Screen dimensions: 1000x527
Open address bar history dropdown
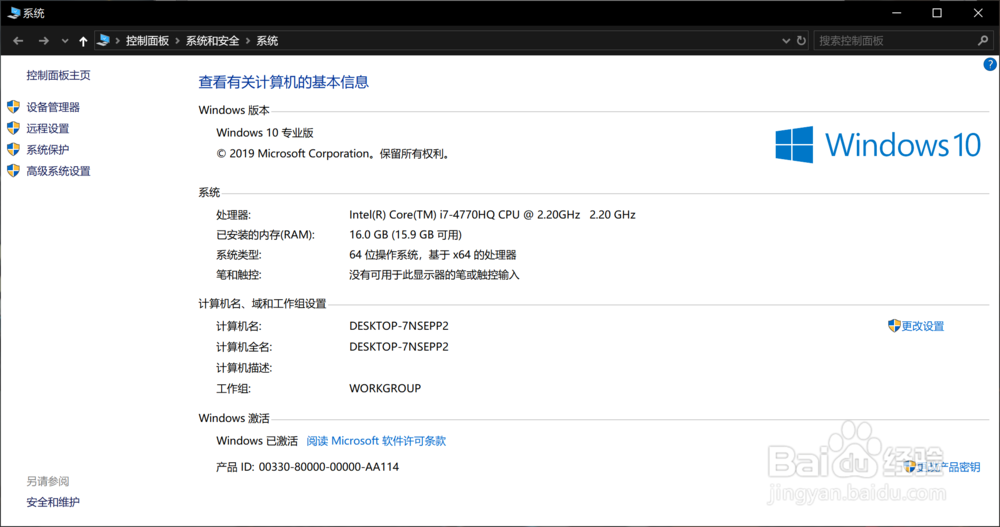(x=786, y=41)
